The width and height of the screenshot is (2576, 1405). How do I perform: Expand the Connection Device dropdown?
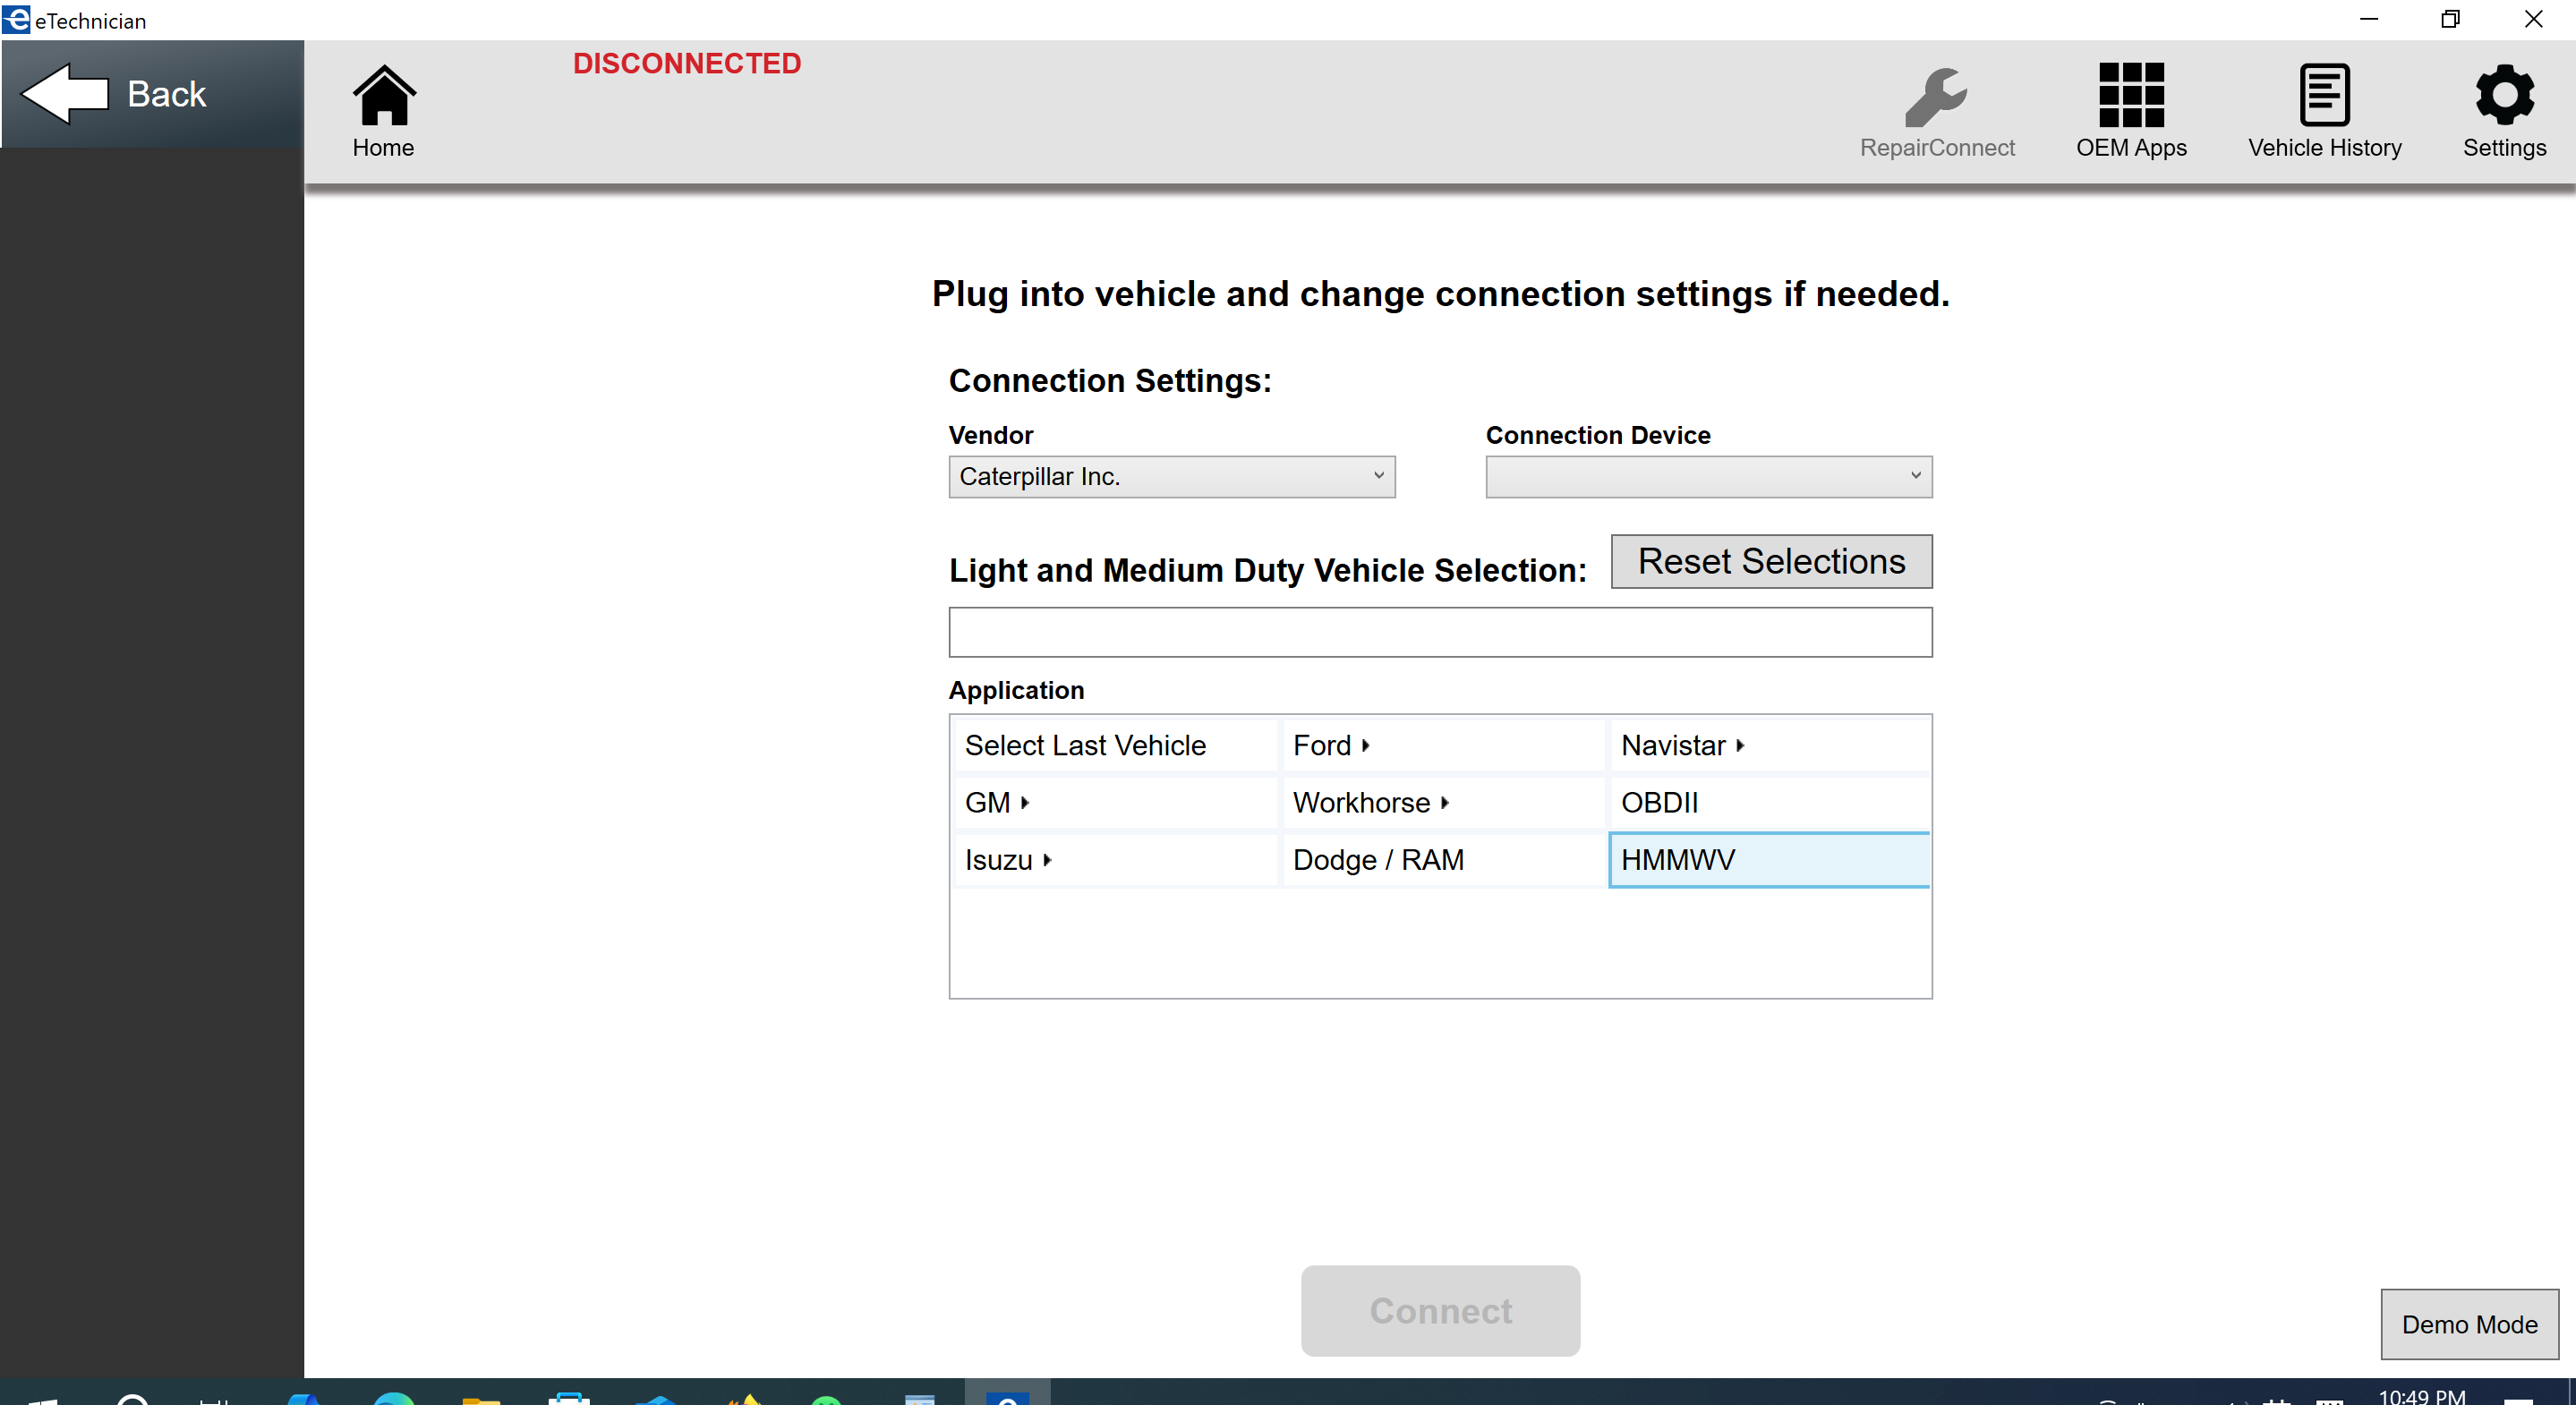1708,476
